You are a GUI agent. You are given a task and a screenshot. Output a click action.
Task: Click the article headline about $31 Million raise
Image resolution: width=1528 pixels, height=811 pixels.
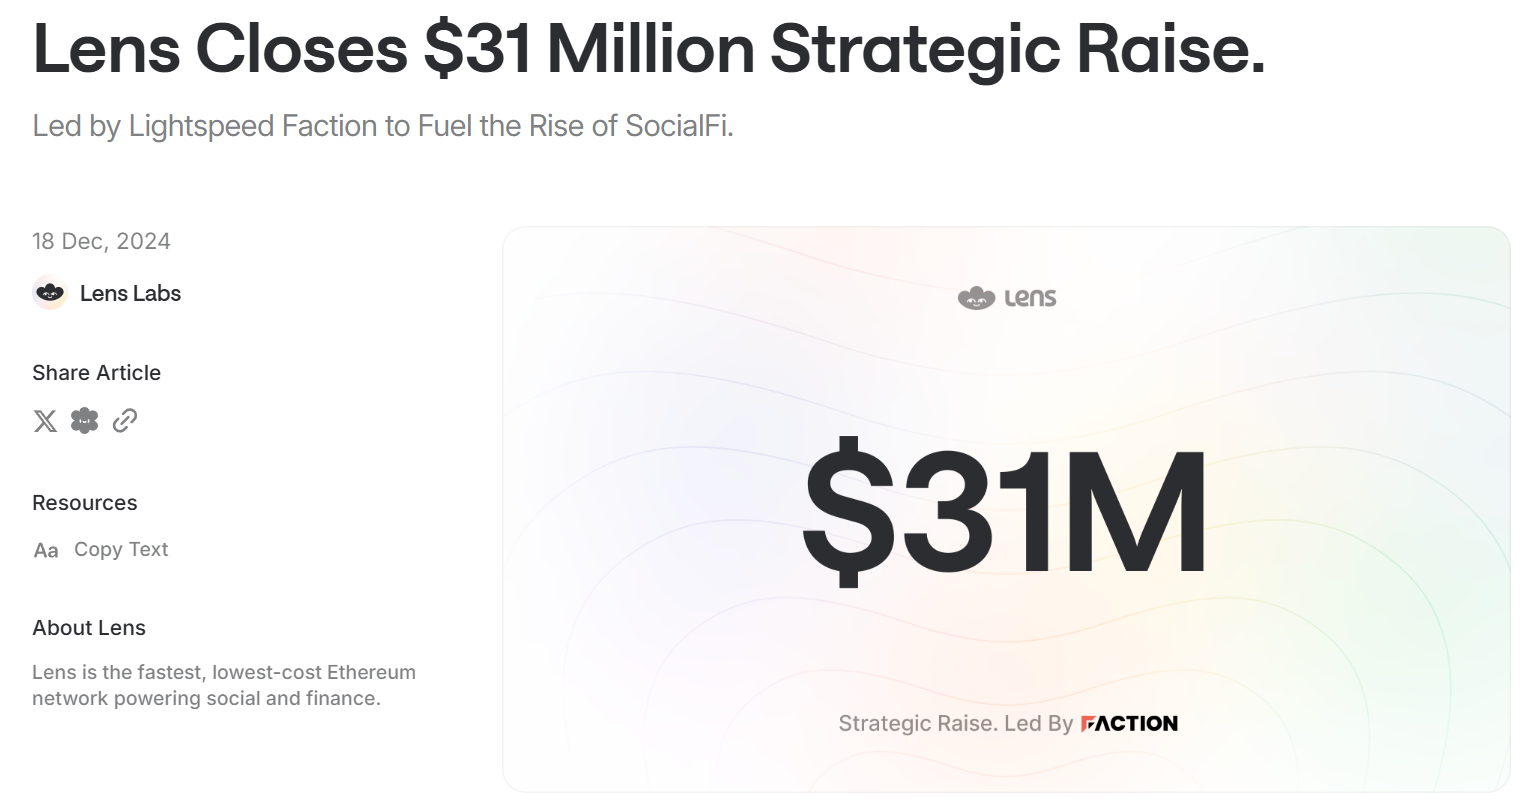click(x=648, y=48)
